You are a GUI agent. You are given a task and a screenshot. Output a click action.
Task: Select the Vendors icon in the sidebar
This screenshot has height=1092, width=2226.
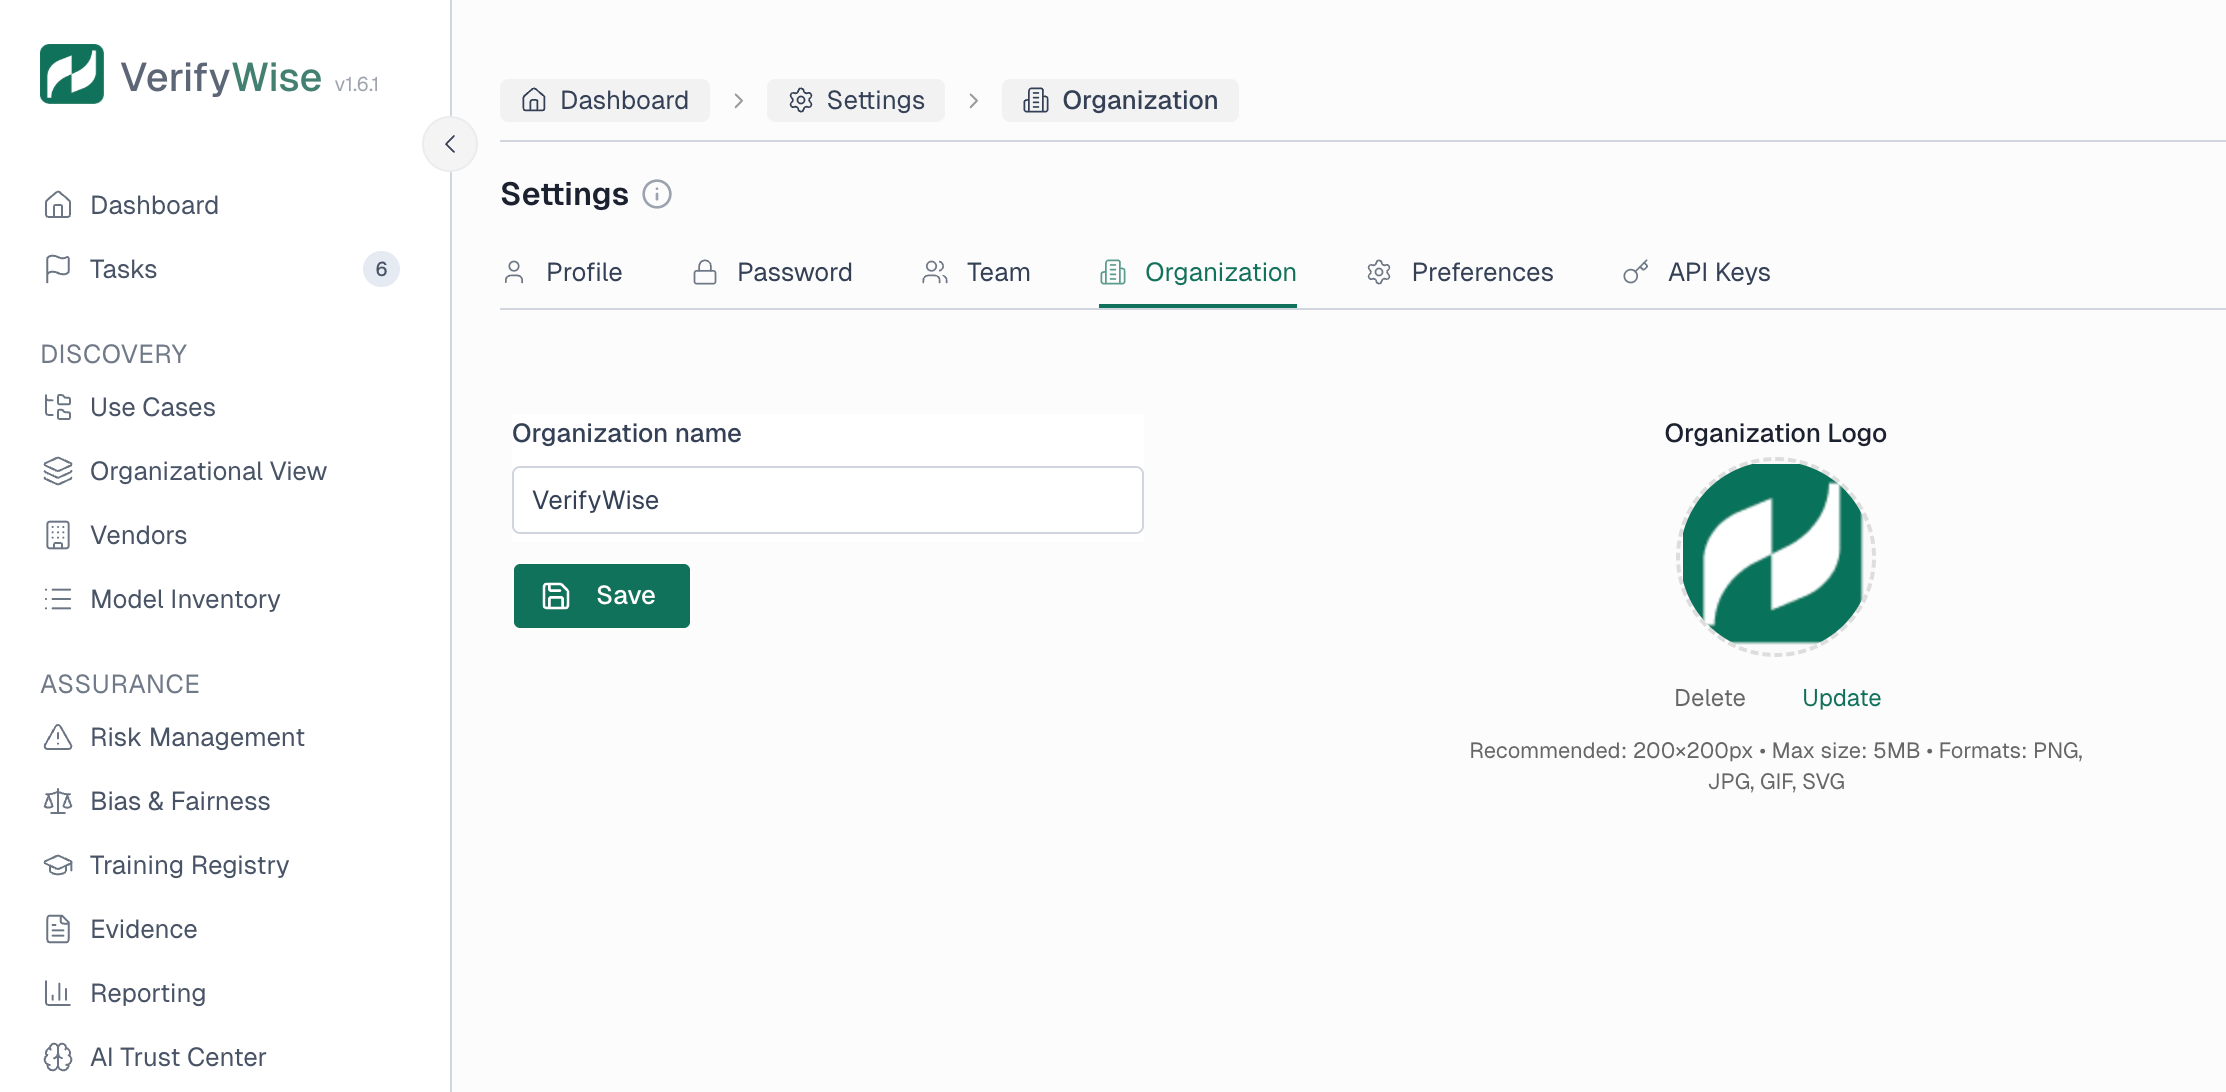(x=58, y=535)
